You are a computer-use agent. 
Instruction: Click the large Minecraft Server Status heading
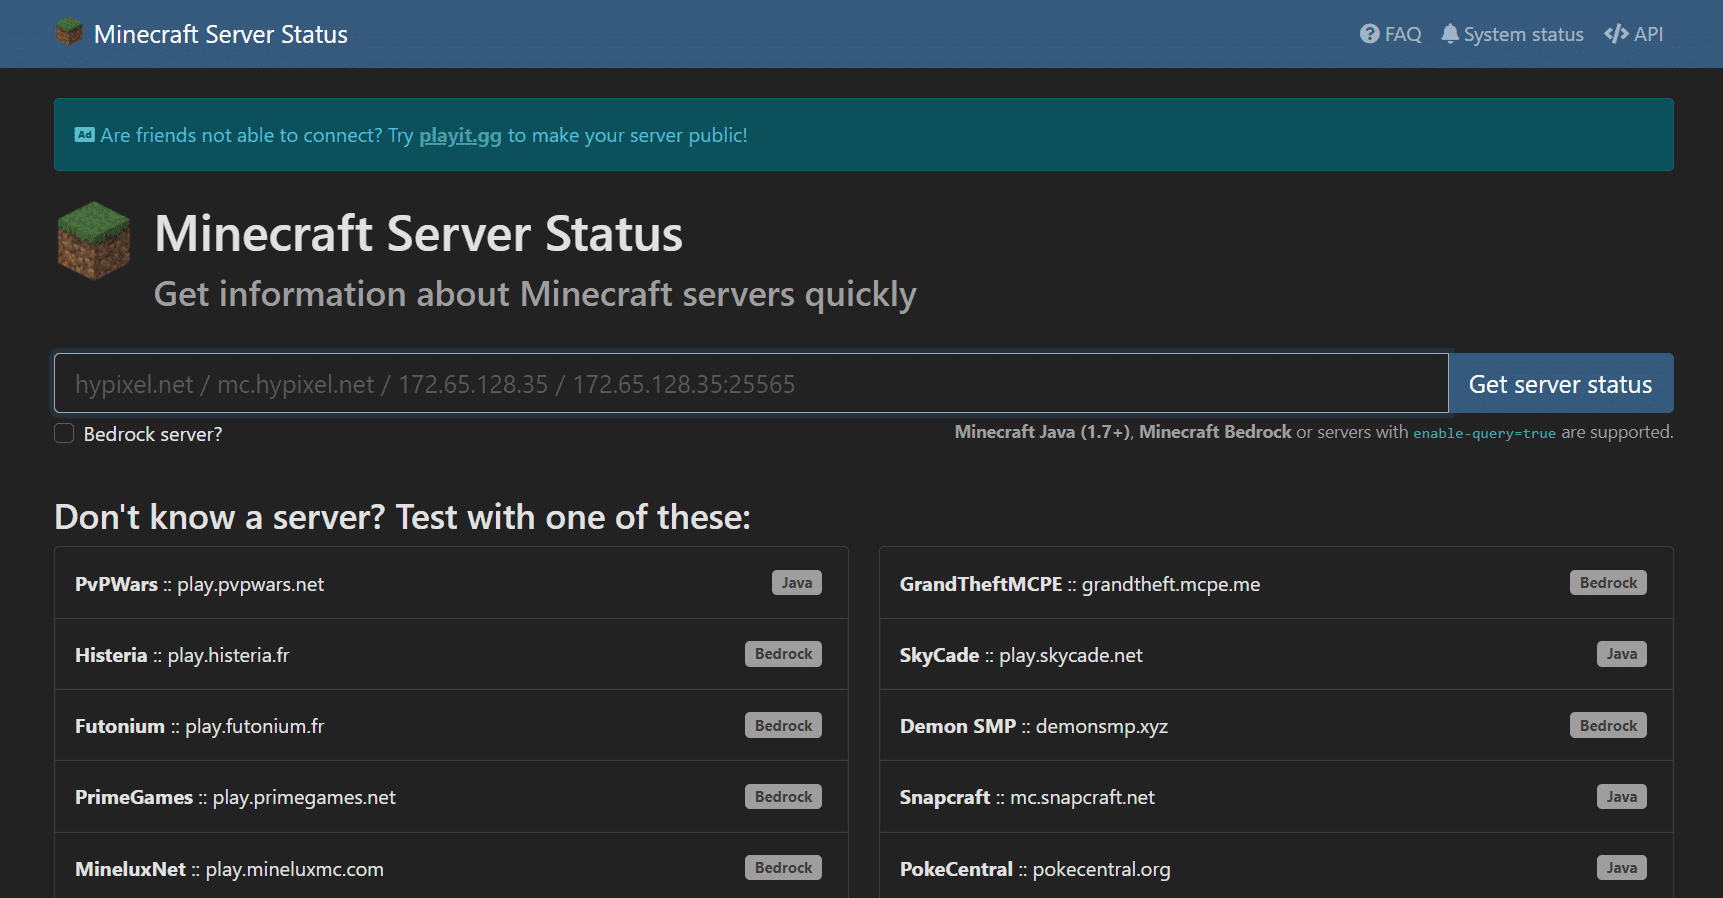pos(419,234)
